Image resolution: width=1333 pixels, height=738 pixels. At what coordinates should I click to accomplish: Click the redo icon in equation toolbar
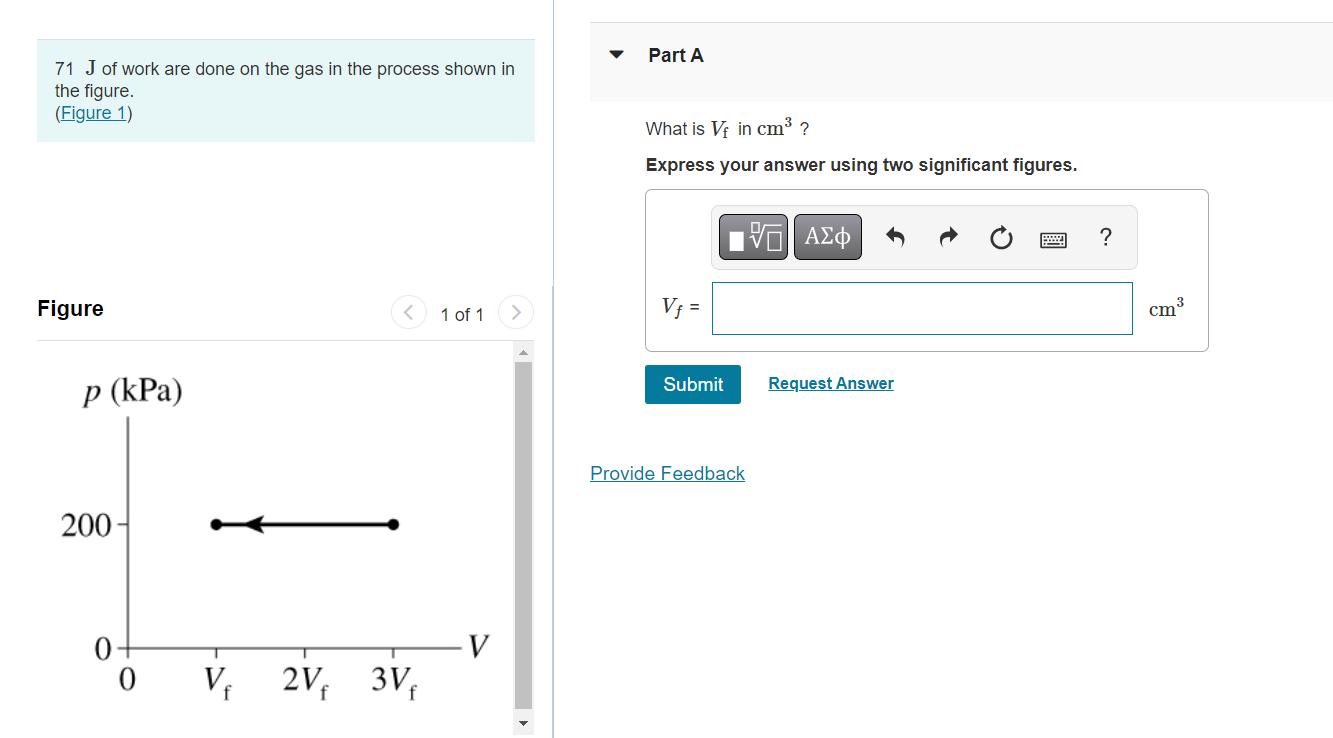947,237
